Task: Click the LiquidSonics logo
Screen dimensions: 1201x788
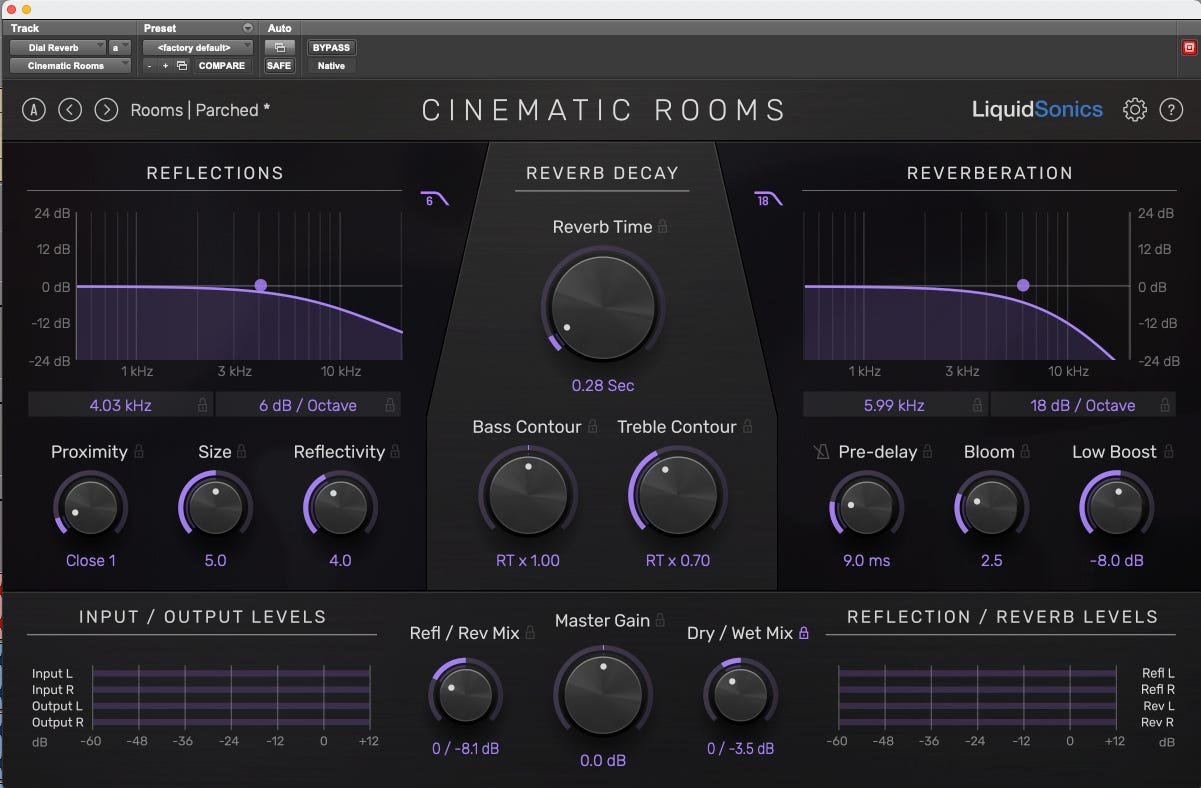Action: point(1037,110)
